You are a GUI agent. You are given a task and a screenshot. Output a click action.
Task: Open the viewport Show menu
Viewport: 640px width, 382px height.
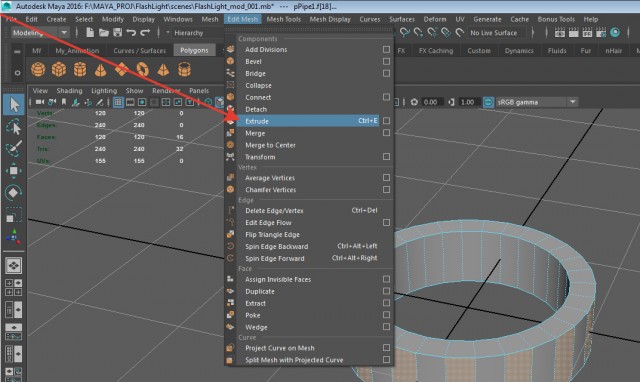click(134, 91)
